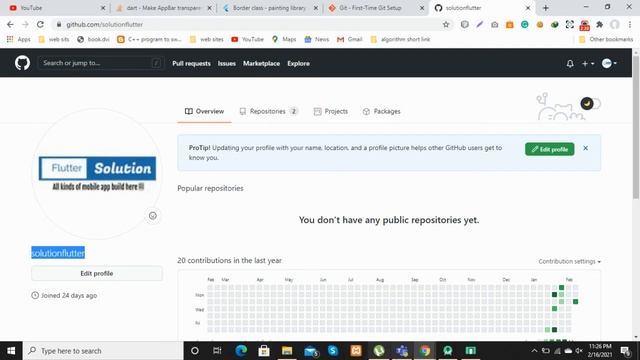Open the Projects tab
Viewport: 640px width, 360px height.
(x=331, y=111)
